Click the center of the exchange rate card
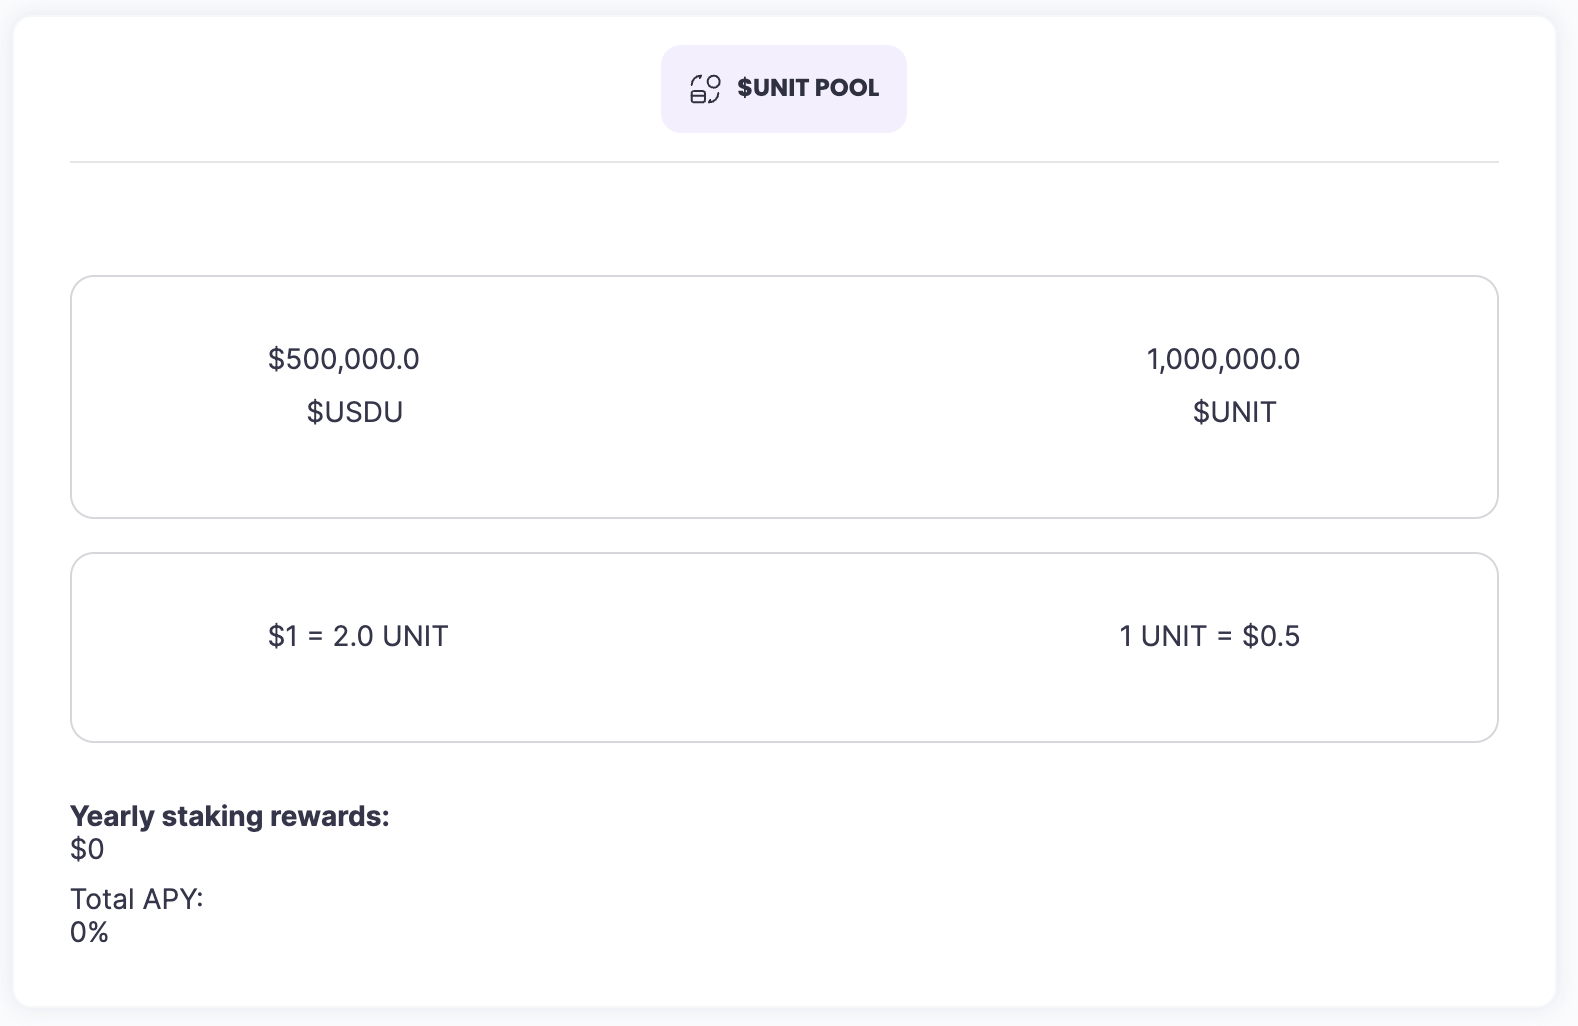1578x1026 pixels. coord(784,647)
